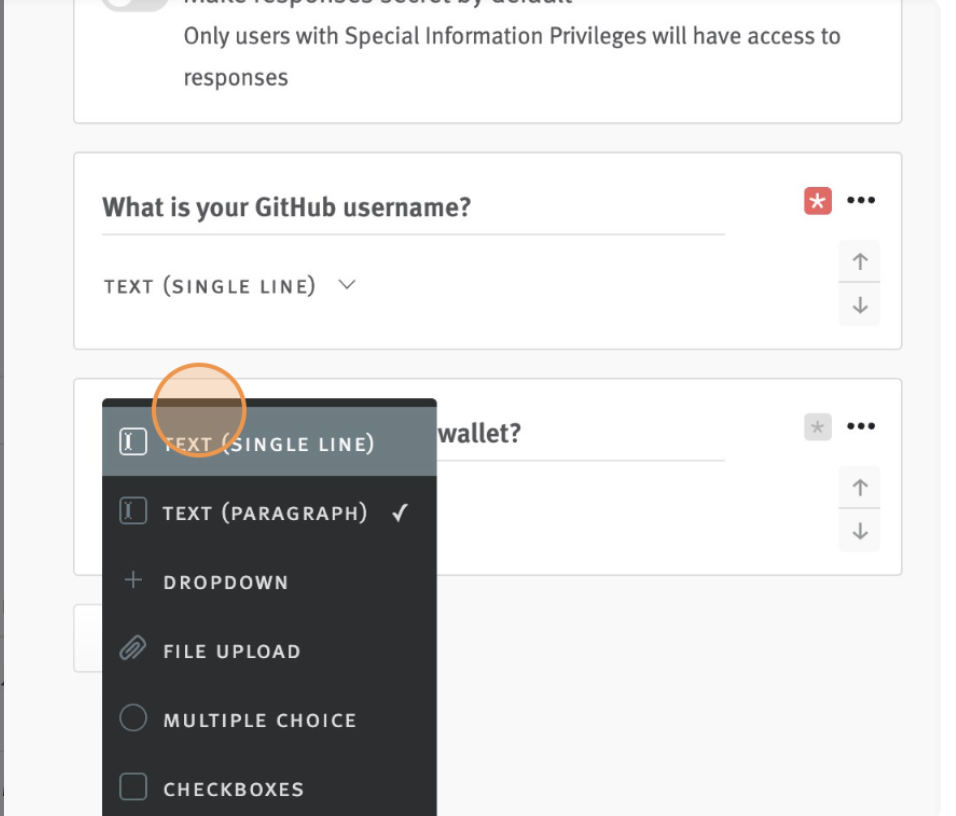The height and width of the screenshot is (816, 956).
Task: Toggle required star on wallet question
Action: click(x=818, y=427)
